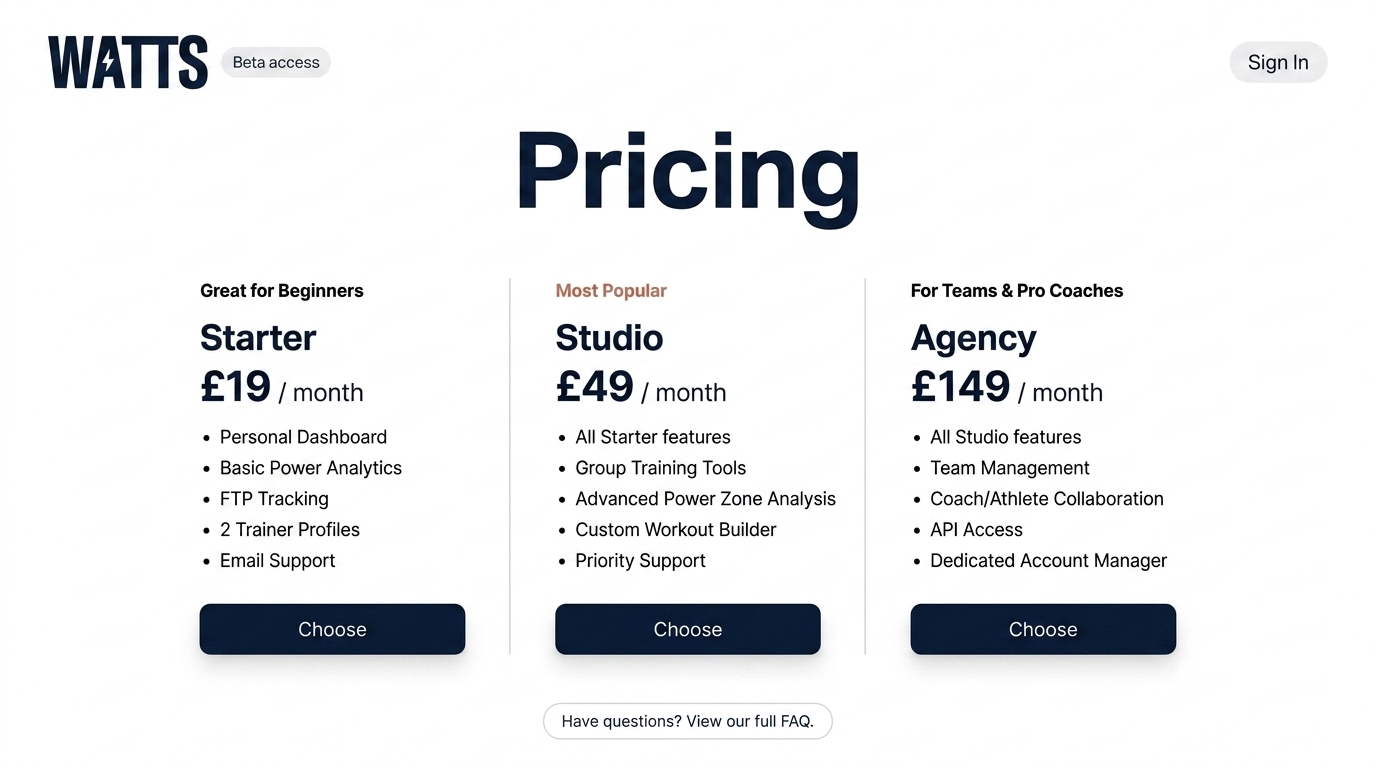Click the £19 / month price
Viewport: 1376px width, 768px height.
tap(282, 388)
